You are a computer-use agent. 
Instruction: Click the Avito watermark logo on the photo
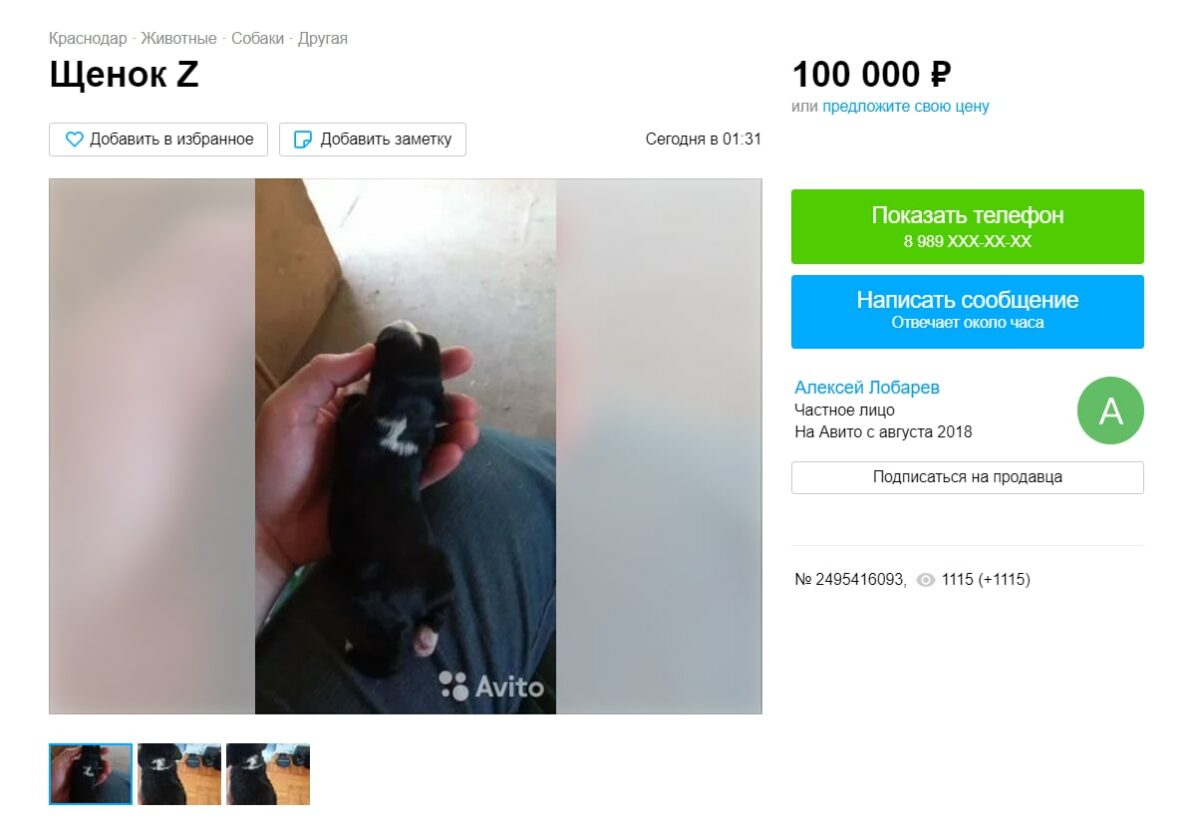[x=491, y=686]
